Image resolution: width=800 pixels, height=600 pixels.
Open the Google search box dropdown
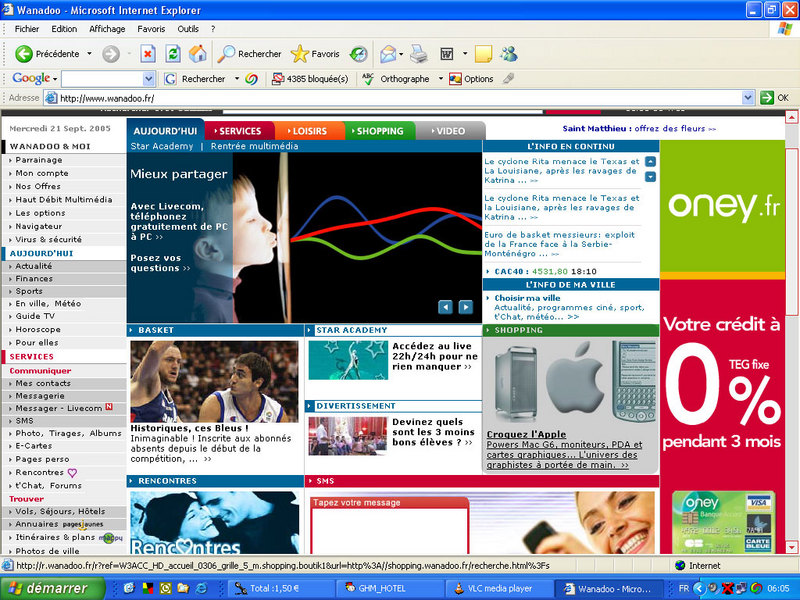148,79
